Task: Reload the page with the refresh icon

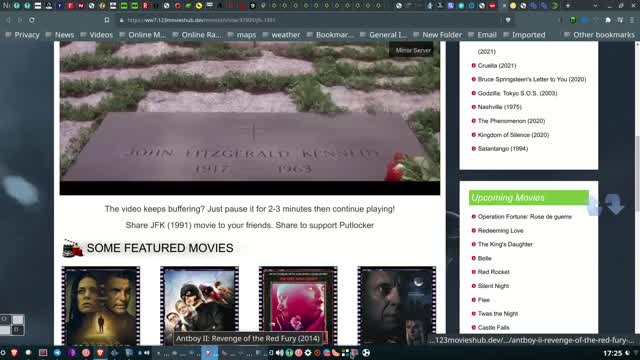Action: tap(32, 20)
